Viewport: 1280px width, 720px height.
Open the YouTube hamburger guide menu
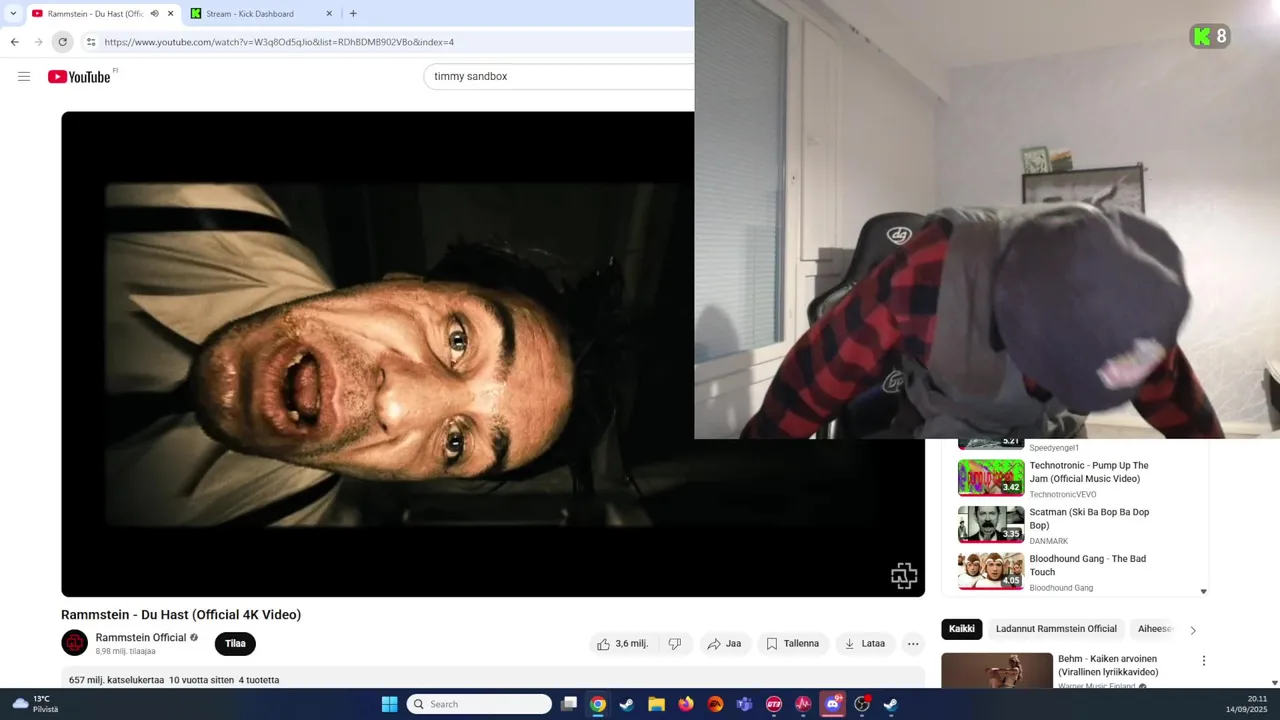24,77
